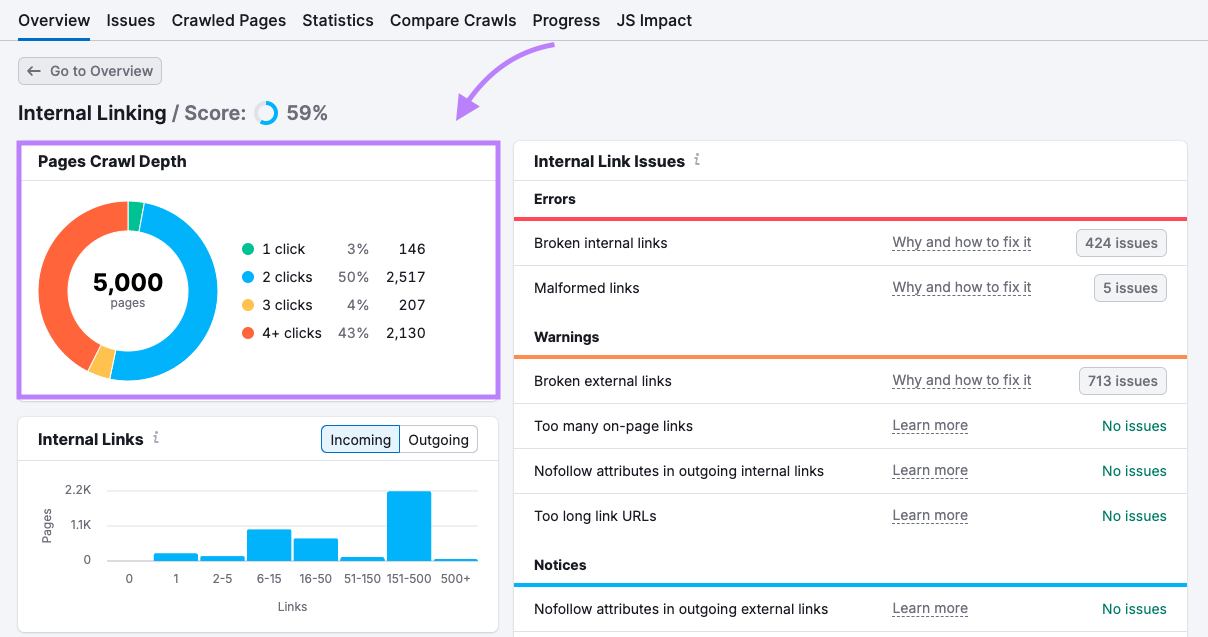Open Learn more for Too many on-page links

click(930, 425)
